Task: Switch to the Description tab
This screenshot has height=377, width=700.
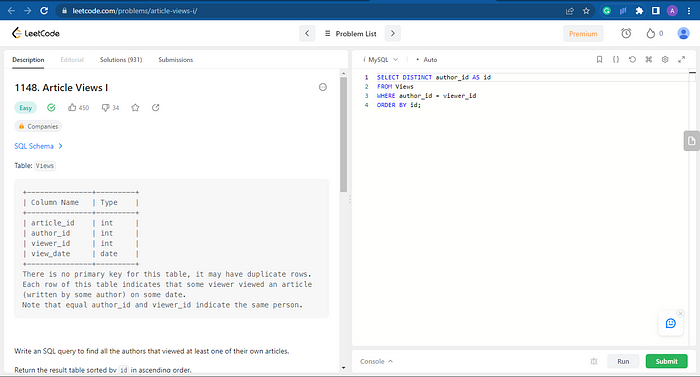Action: (x=28, y=60)
